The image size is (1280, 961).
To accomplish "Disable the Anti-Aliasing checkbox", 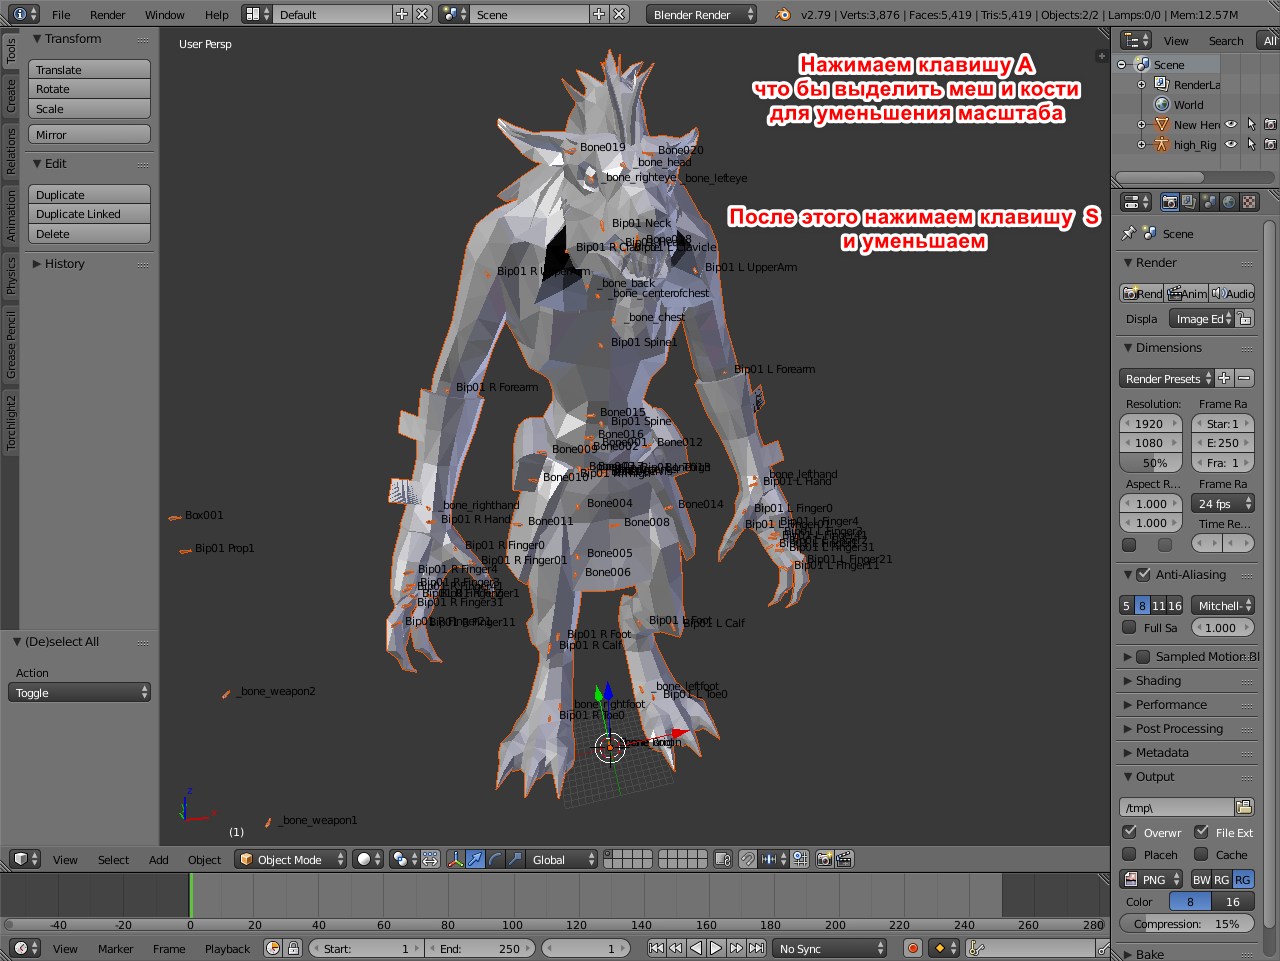I will 1143,575.
